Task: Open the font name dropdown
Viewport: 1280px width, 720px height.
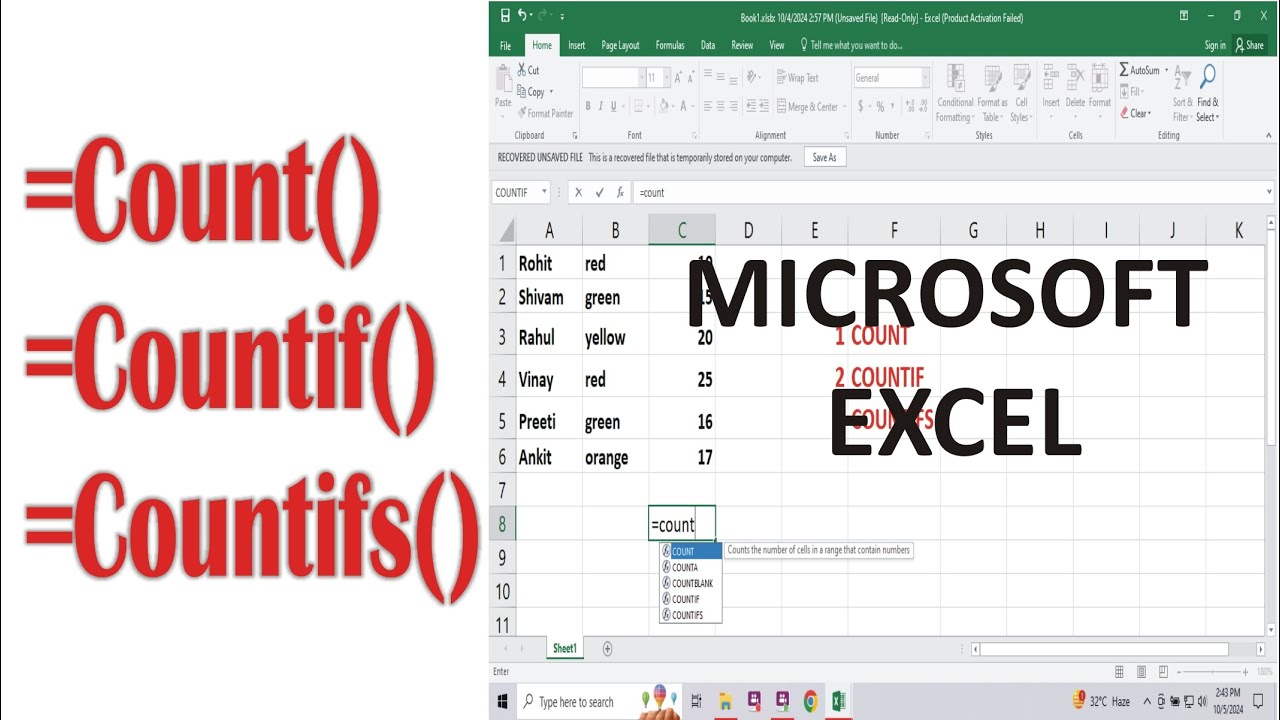Action: pyautogui.click(x=641, y=77)
